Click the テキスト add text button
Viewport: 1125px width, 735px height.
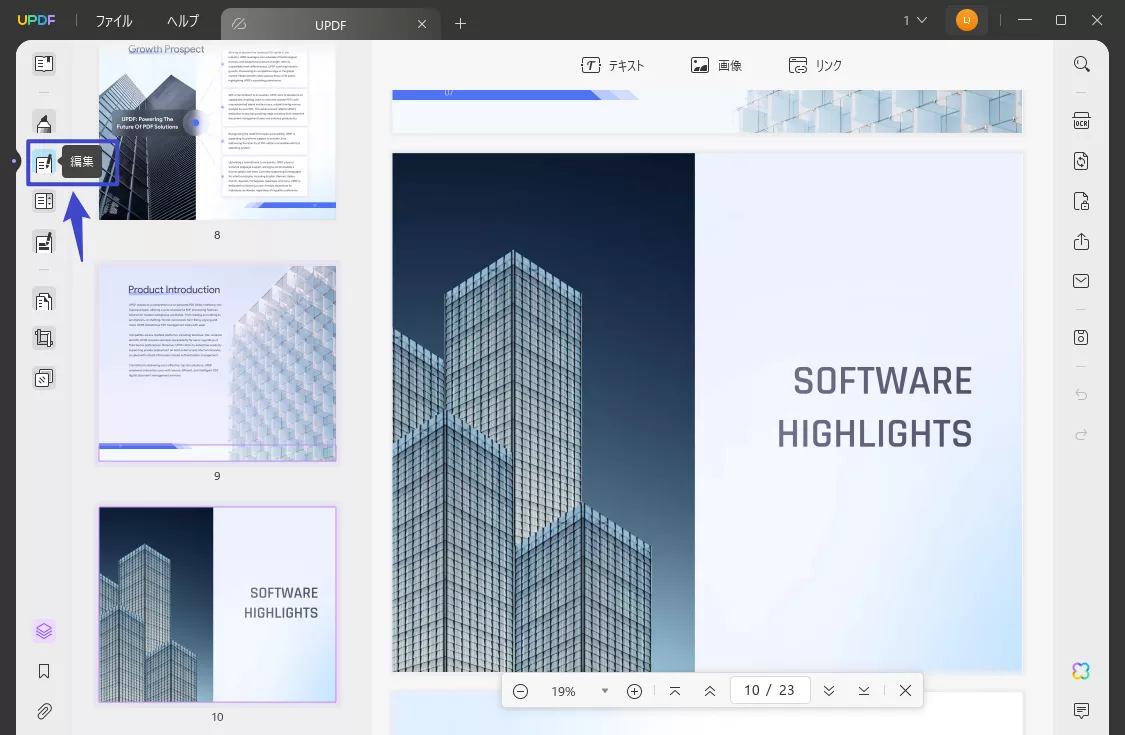613,65
